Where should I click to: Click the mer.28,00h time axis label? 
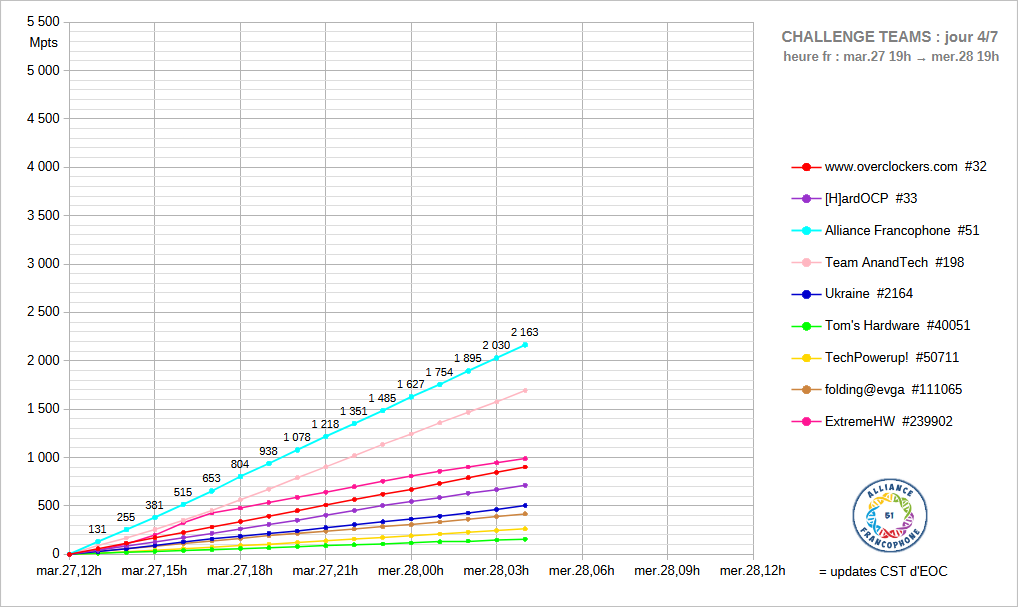tap(411, 572)
